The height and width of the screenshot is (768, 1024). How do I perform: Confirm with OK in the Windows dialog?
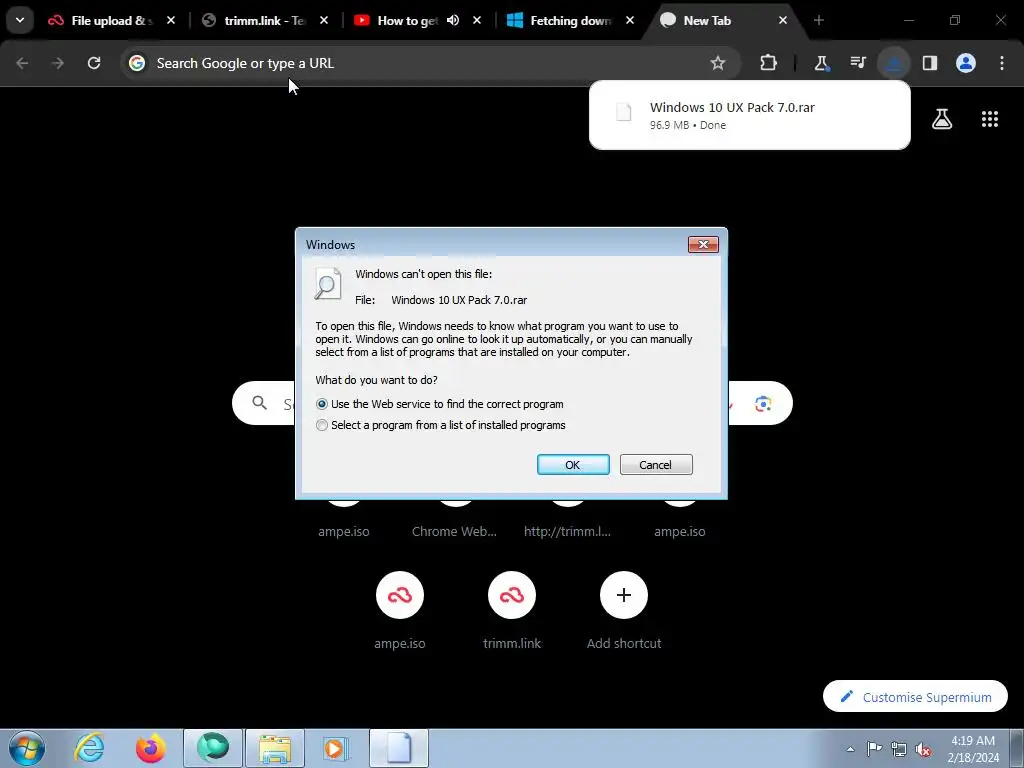point(573,465)
